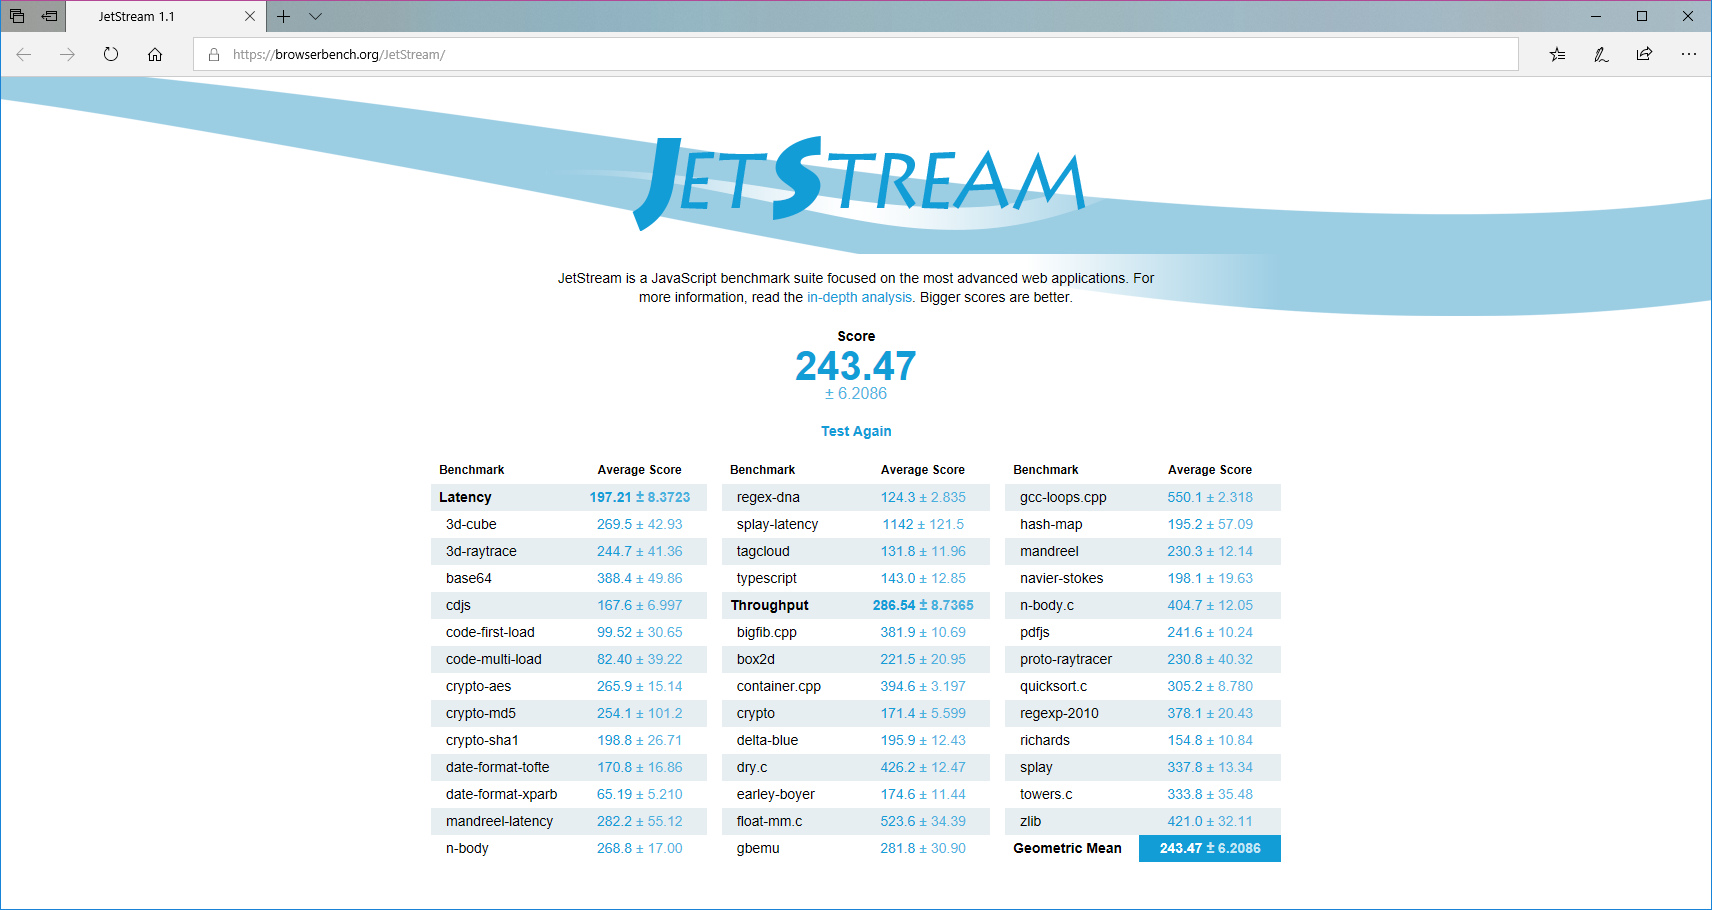Click the overall score 243.47
The image size is (1712, 910).
coord(856,366)
